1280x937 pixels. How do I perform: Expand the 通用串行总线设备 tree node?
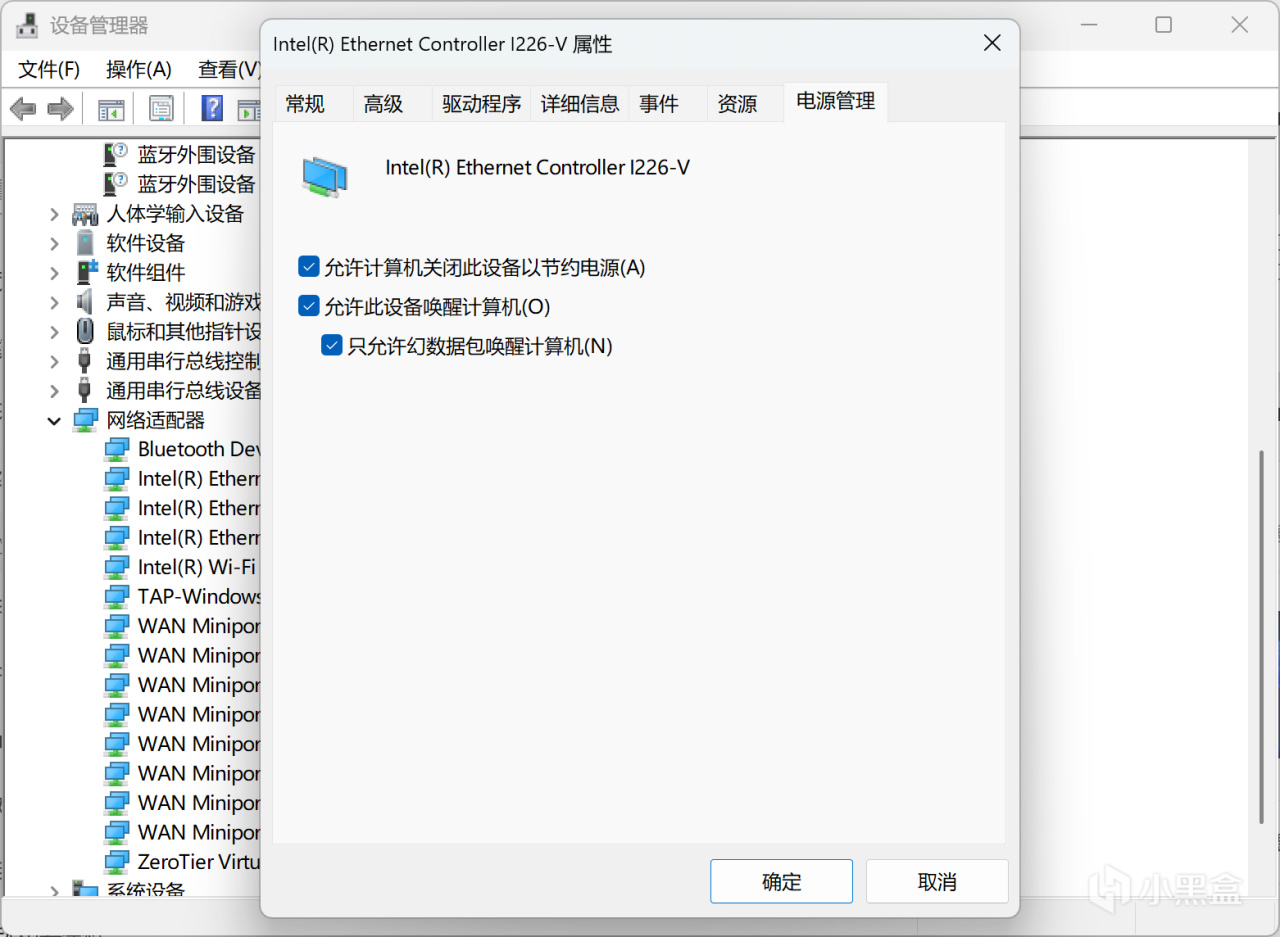tap(55, 390)
